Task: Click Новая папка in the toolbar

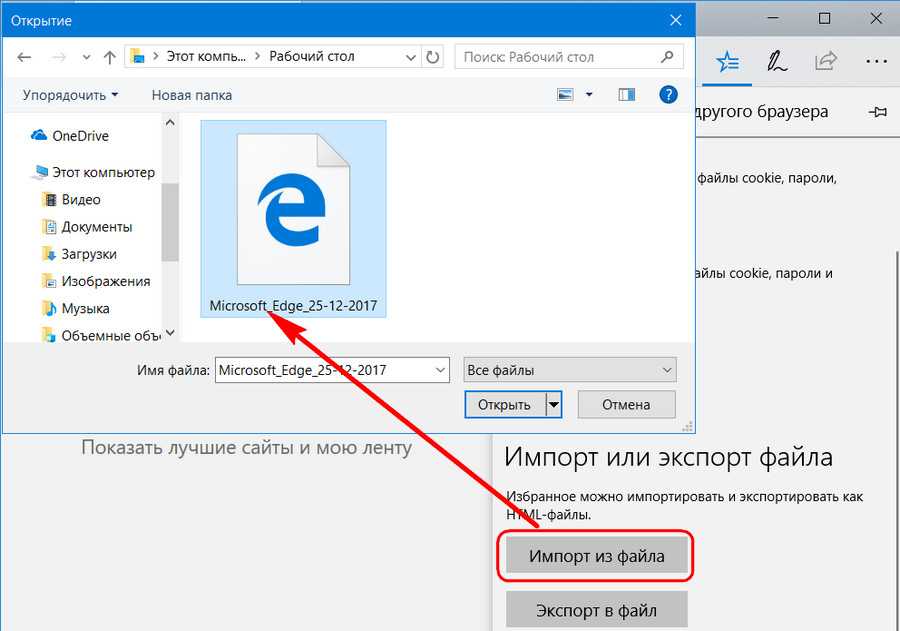Action: (191, 95)
